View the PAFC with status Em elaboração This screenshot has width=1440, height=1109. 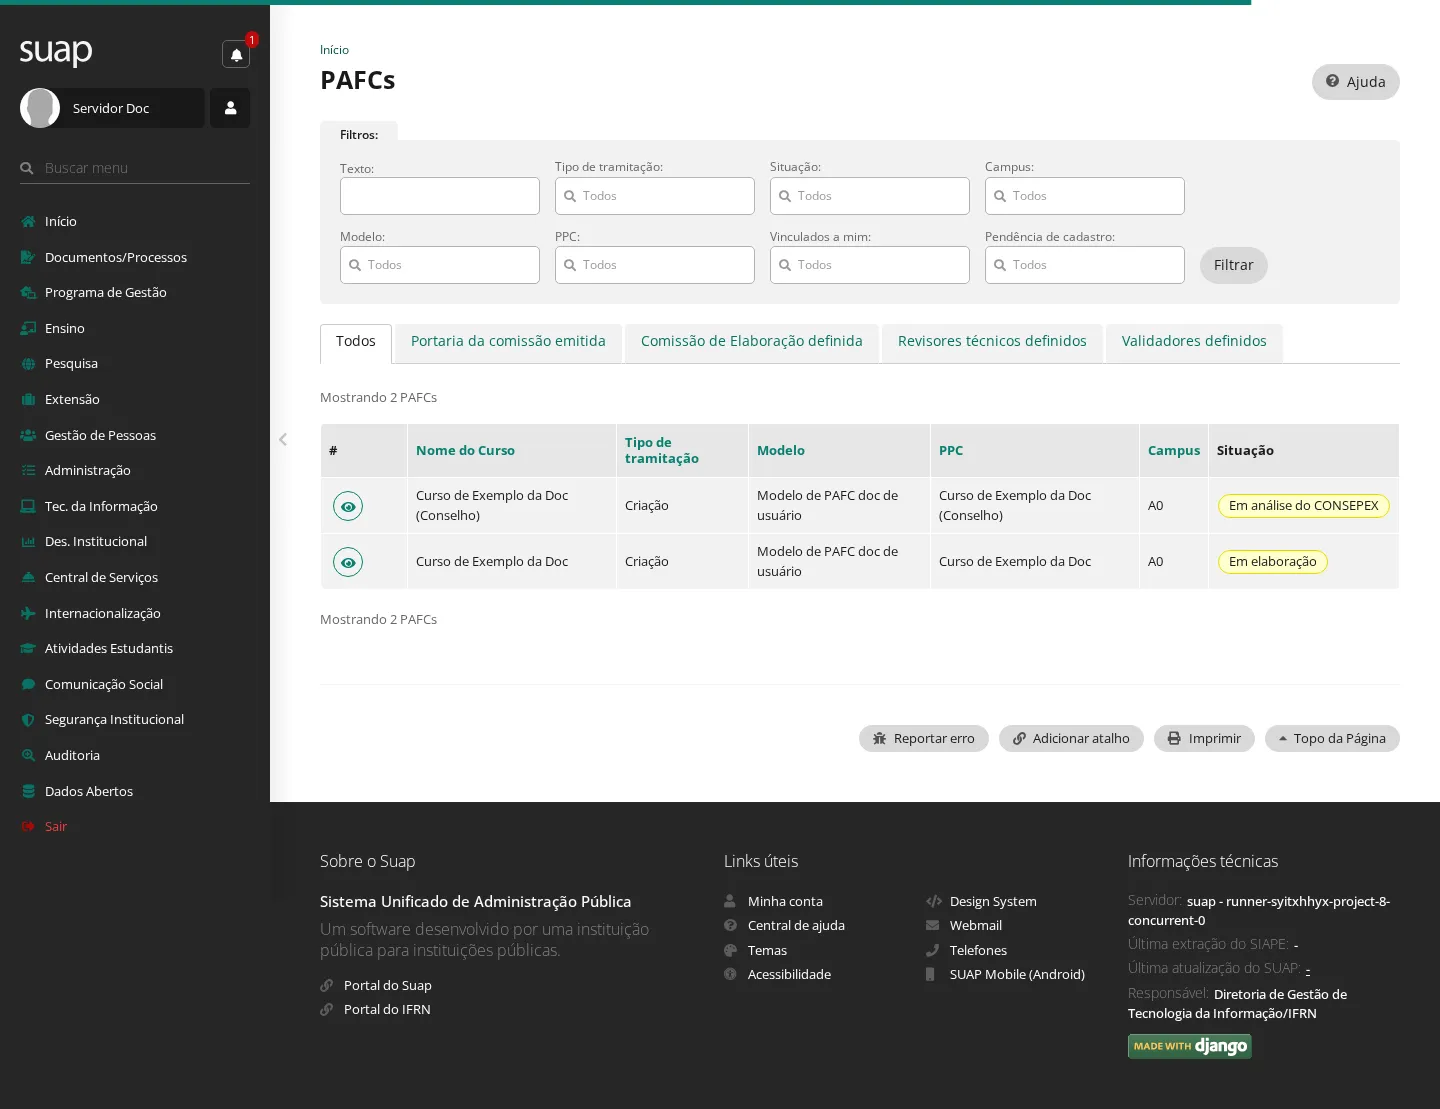348,562
